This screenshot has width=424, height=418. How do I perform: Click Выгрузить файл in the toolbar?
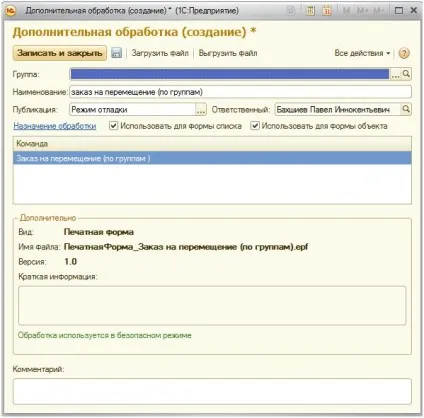point(228,53)
